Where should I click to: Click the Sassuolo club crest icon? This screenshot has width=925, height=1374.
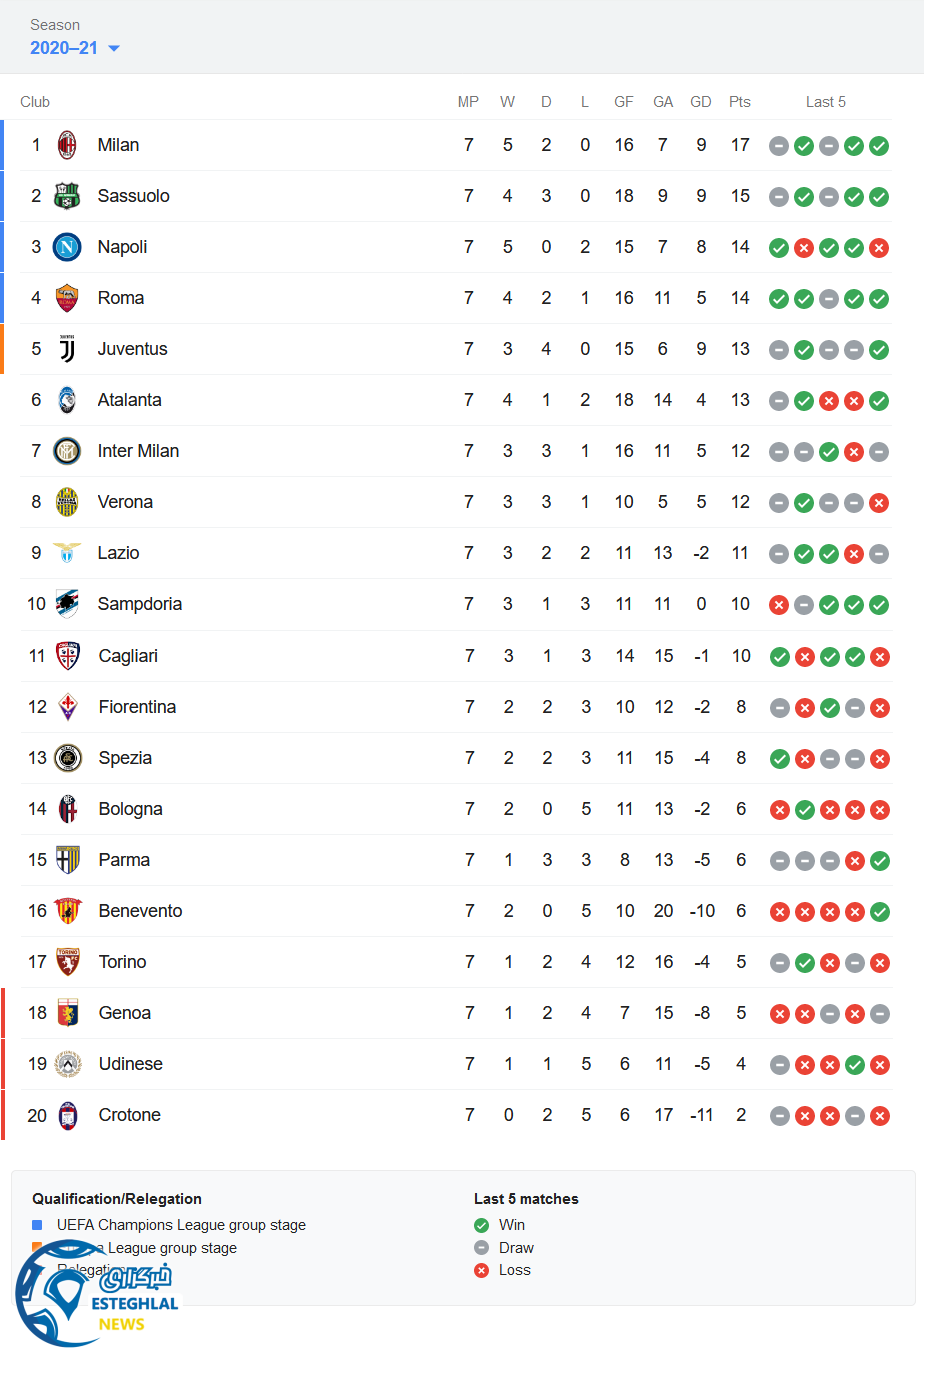(x=67, y=196)
